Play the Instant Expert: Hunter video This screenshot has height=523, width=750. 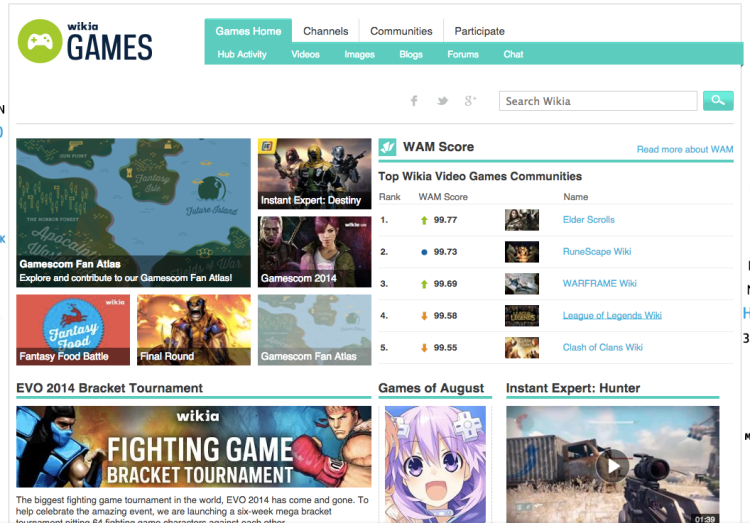pos(612,465)
